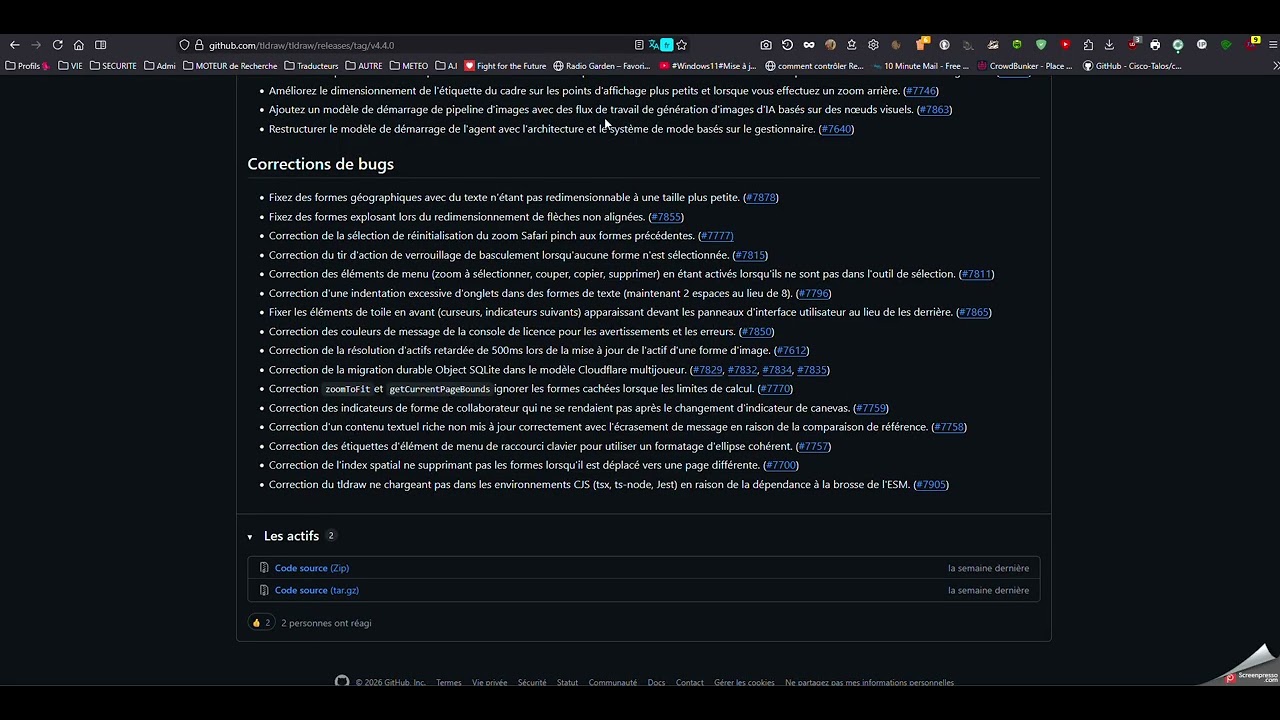Open pull request #7855 link
This screenshot has height=720, width=1280.
point(666,217)
